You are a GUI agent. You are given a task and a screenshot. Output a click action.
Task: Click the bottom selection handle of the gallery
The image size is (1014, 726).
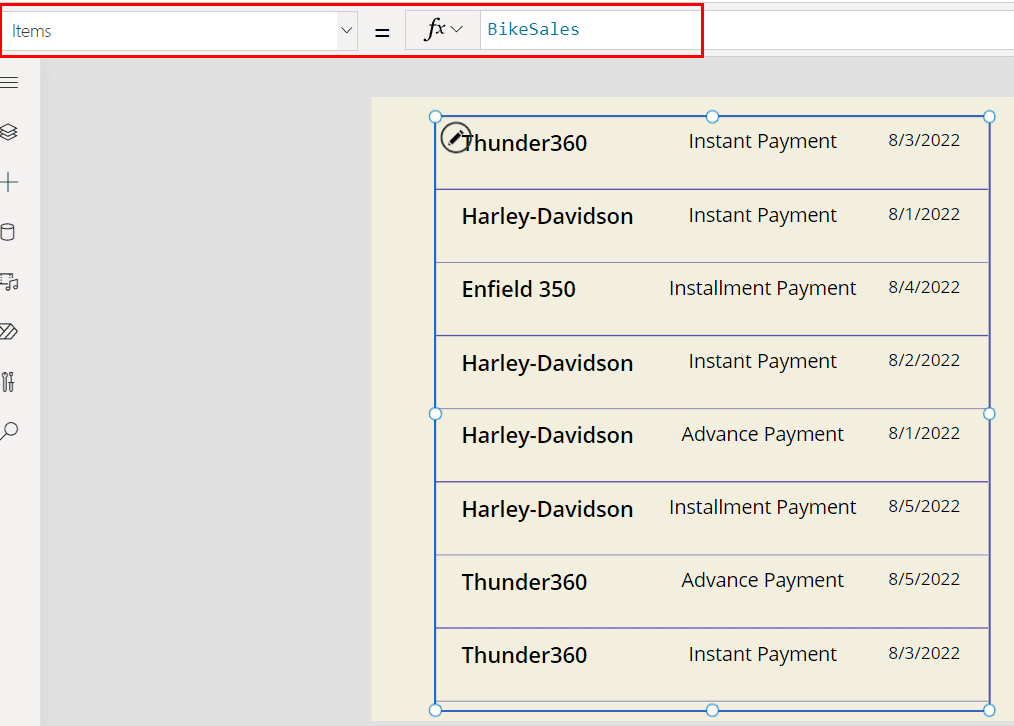(711, 709)
